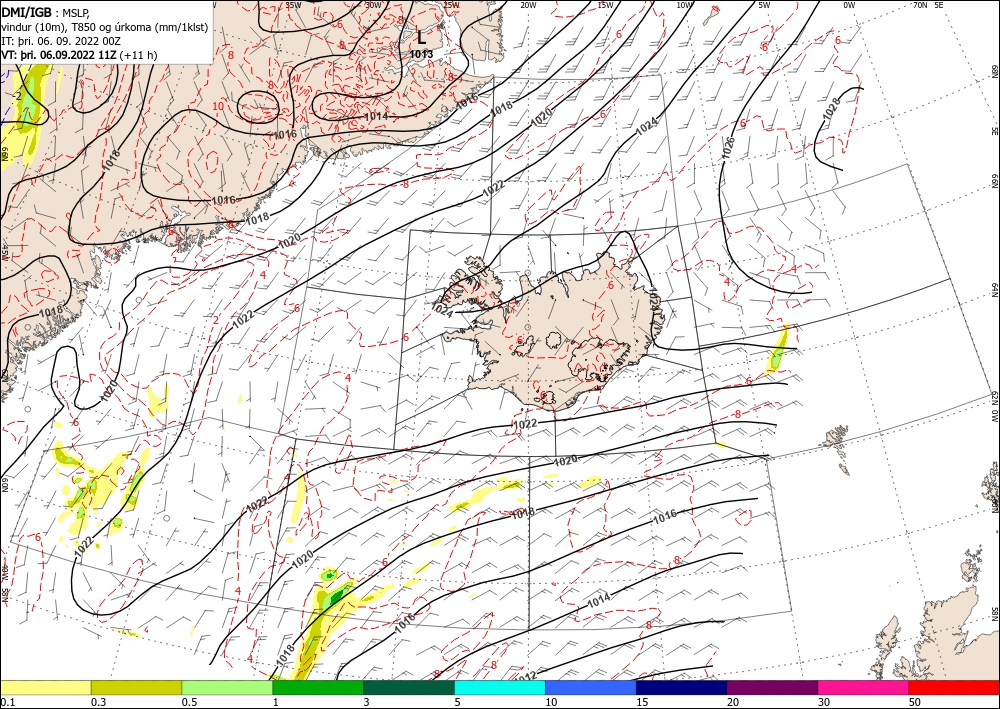
Task: Click the 1012 isobar label at the bottom
Action: [525, 676]
